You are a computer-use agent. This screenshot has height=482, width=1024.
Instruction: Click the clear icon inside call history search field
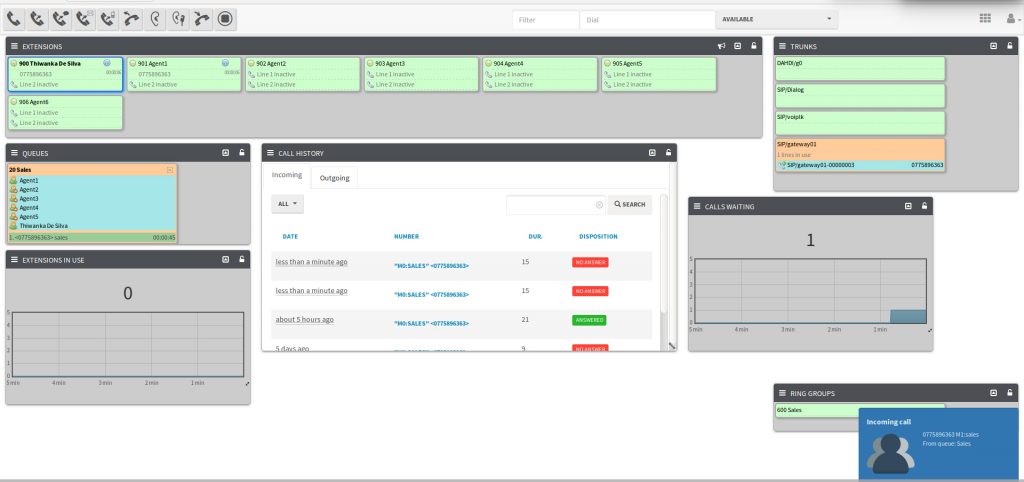pos(599,205)
